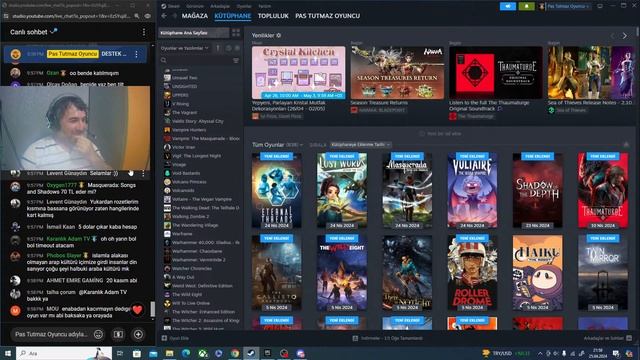Click the super chat money icon
The height and width of the screenshot is (360, 640).
tap(118, 334)
